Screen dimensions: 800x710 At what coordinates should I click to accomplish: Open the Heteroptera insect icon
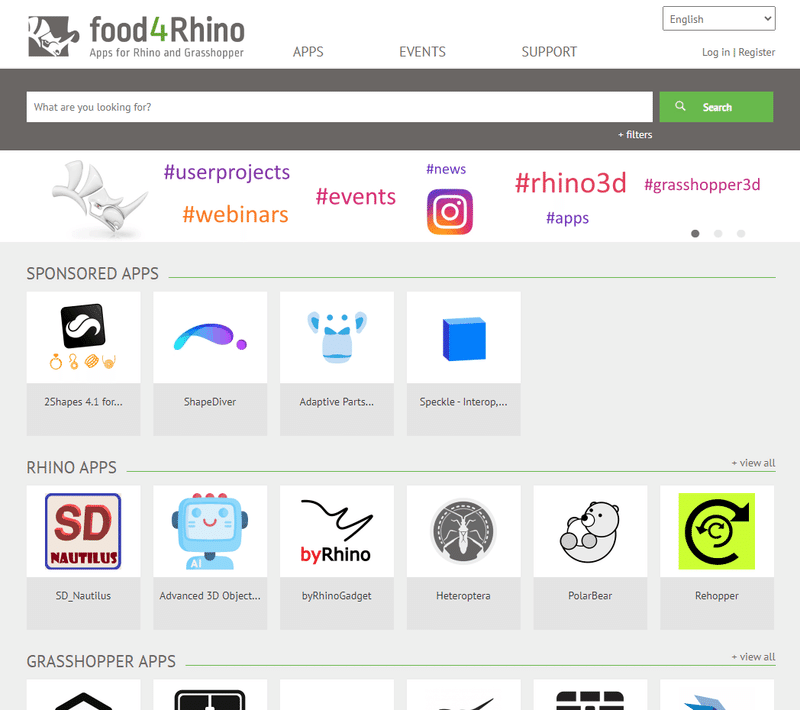tap(463, 531)
